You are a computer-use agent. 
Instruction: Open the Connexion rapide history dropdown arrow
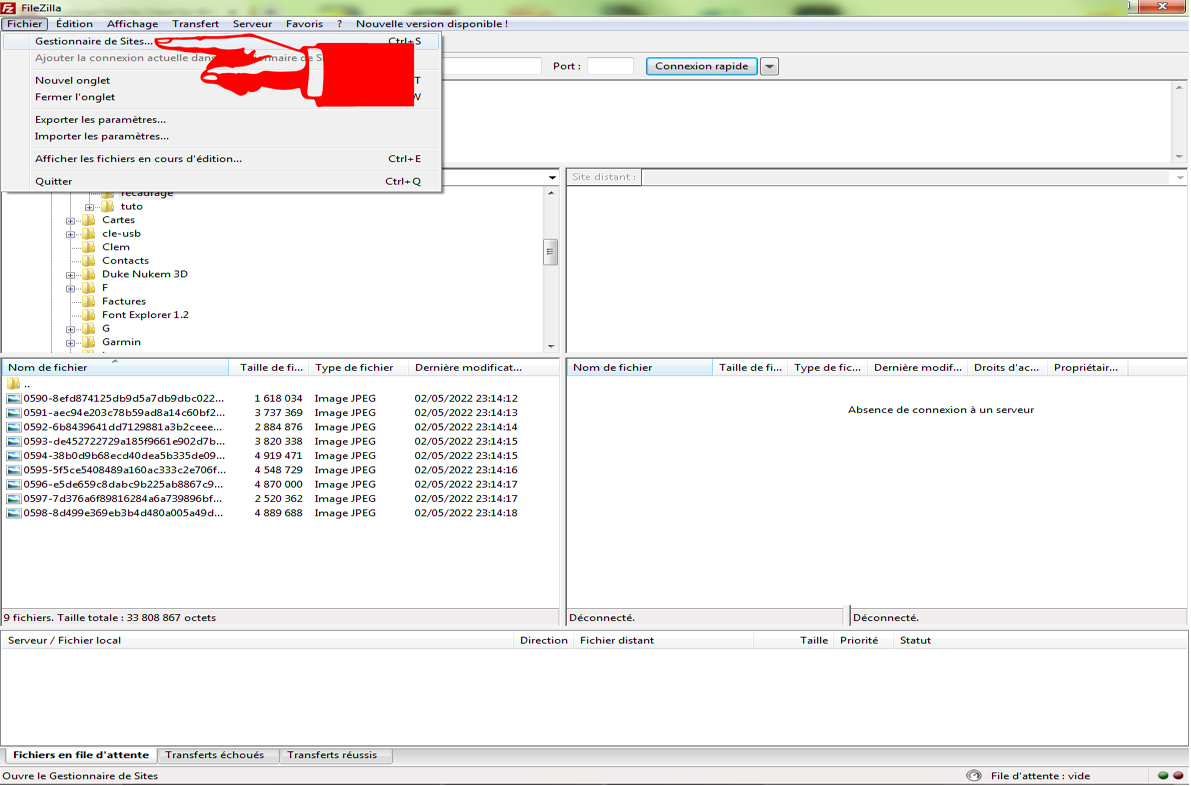769,66
